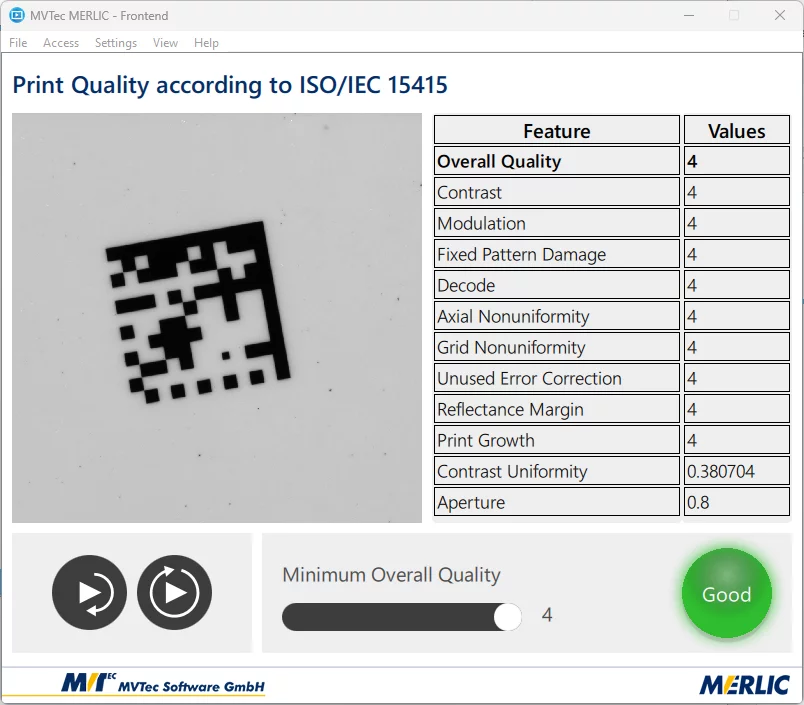Open the View menu
This screenshot has width=804, height=705.
pos(166,43)
